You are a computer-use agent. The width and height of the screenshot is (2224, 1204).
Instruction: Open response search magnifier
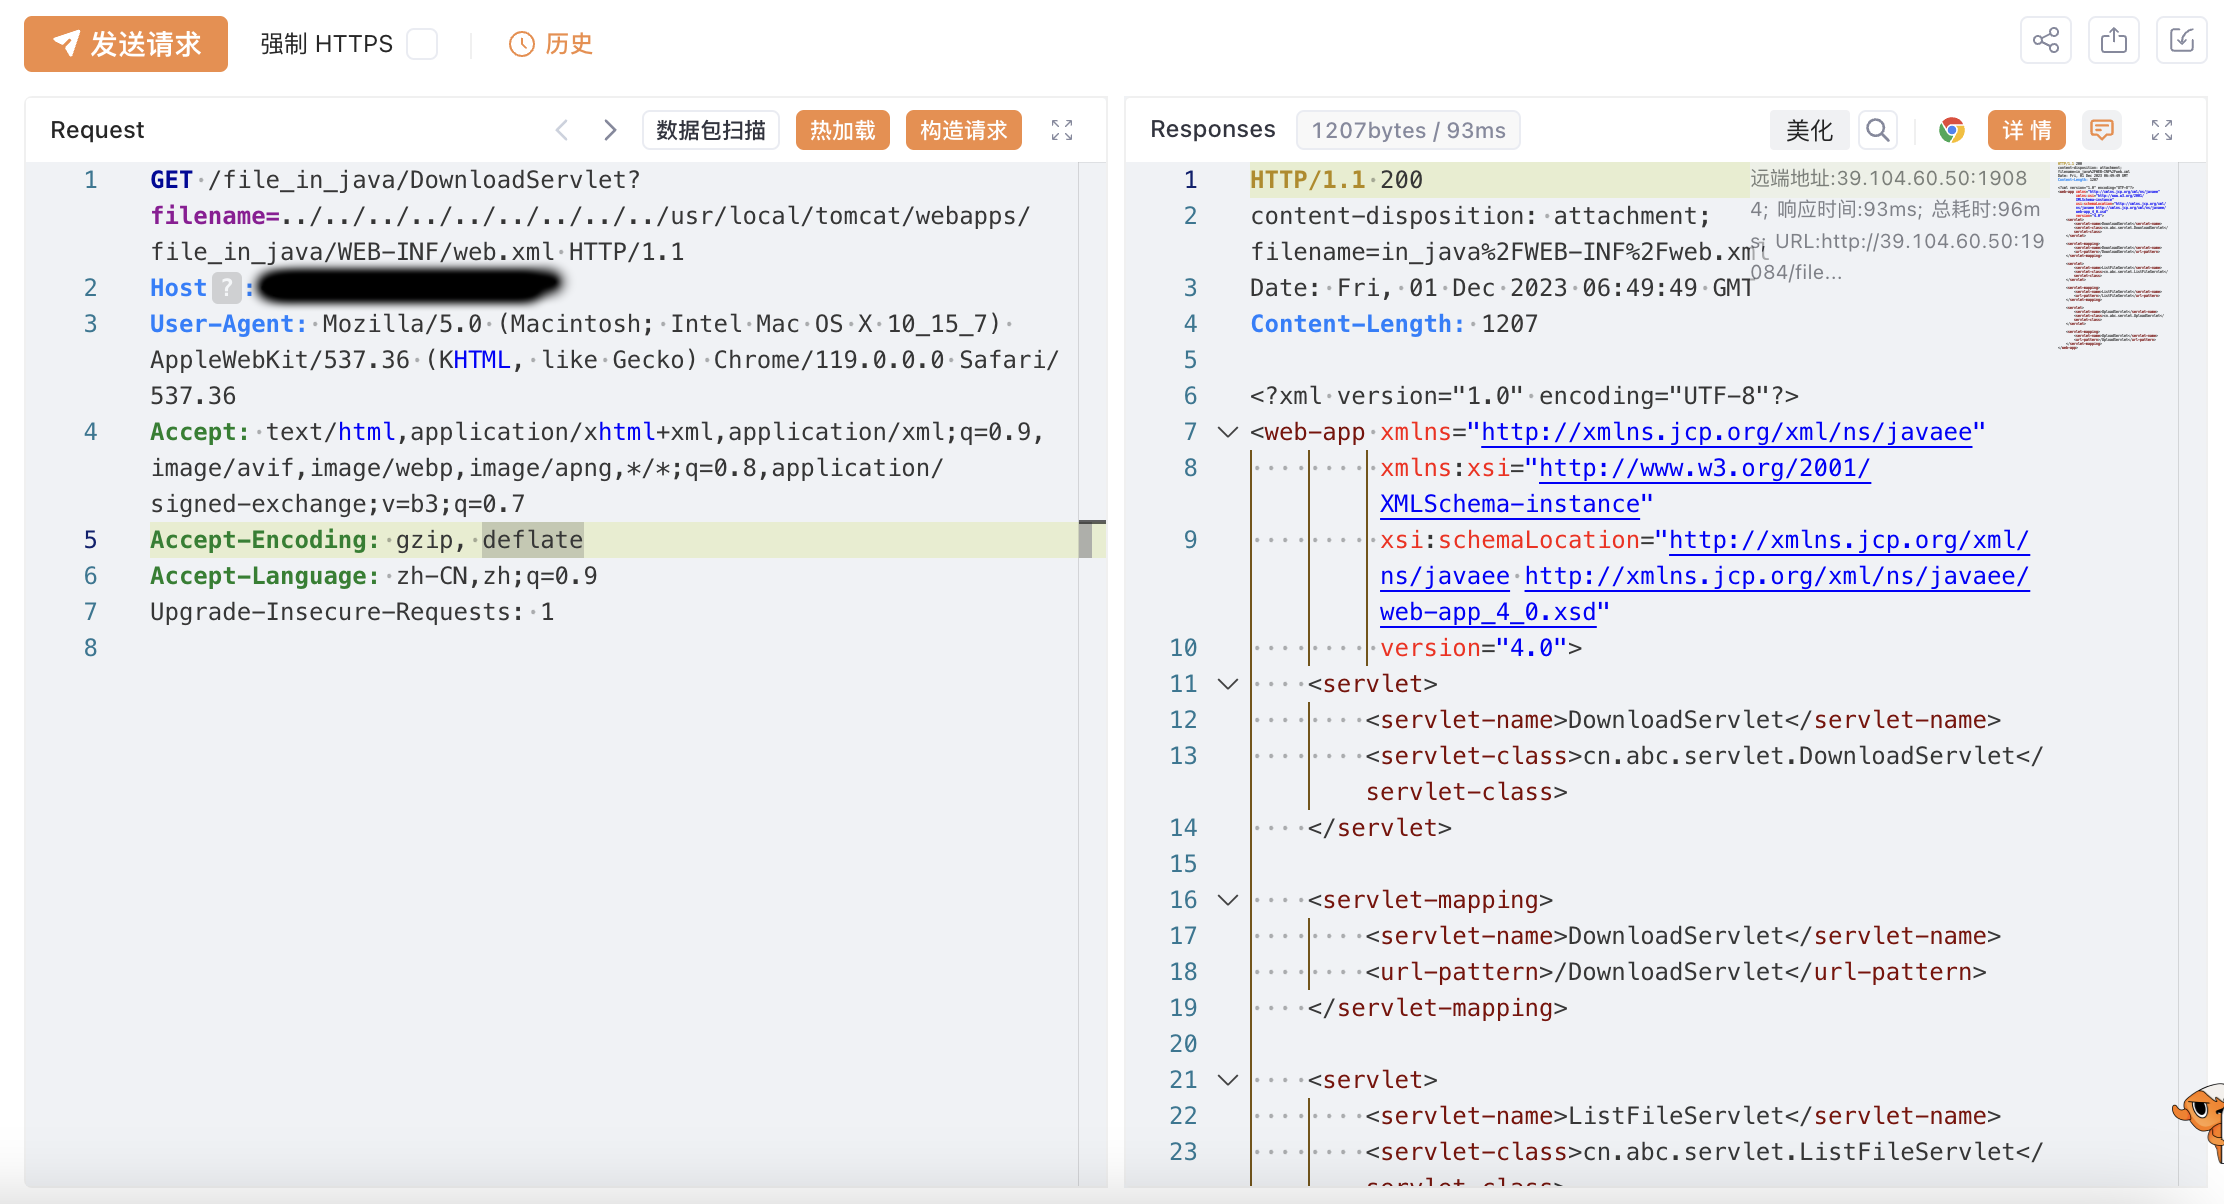(x=1877, y=130)
